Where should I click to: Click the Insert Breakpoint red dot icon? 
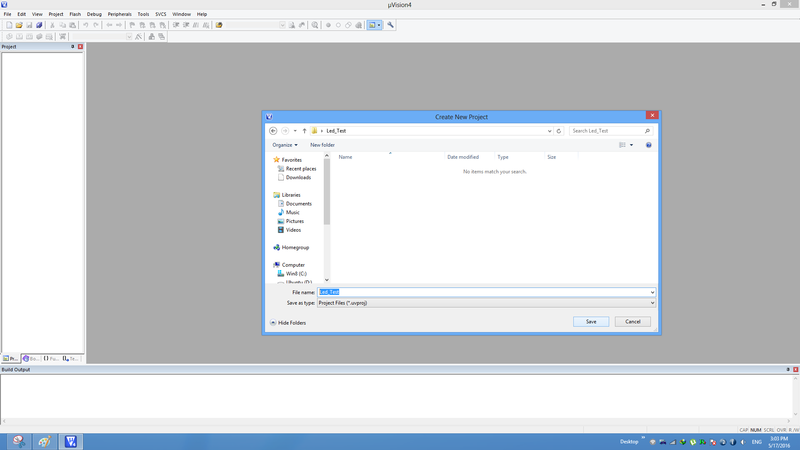click(328, 25)
